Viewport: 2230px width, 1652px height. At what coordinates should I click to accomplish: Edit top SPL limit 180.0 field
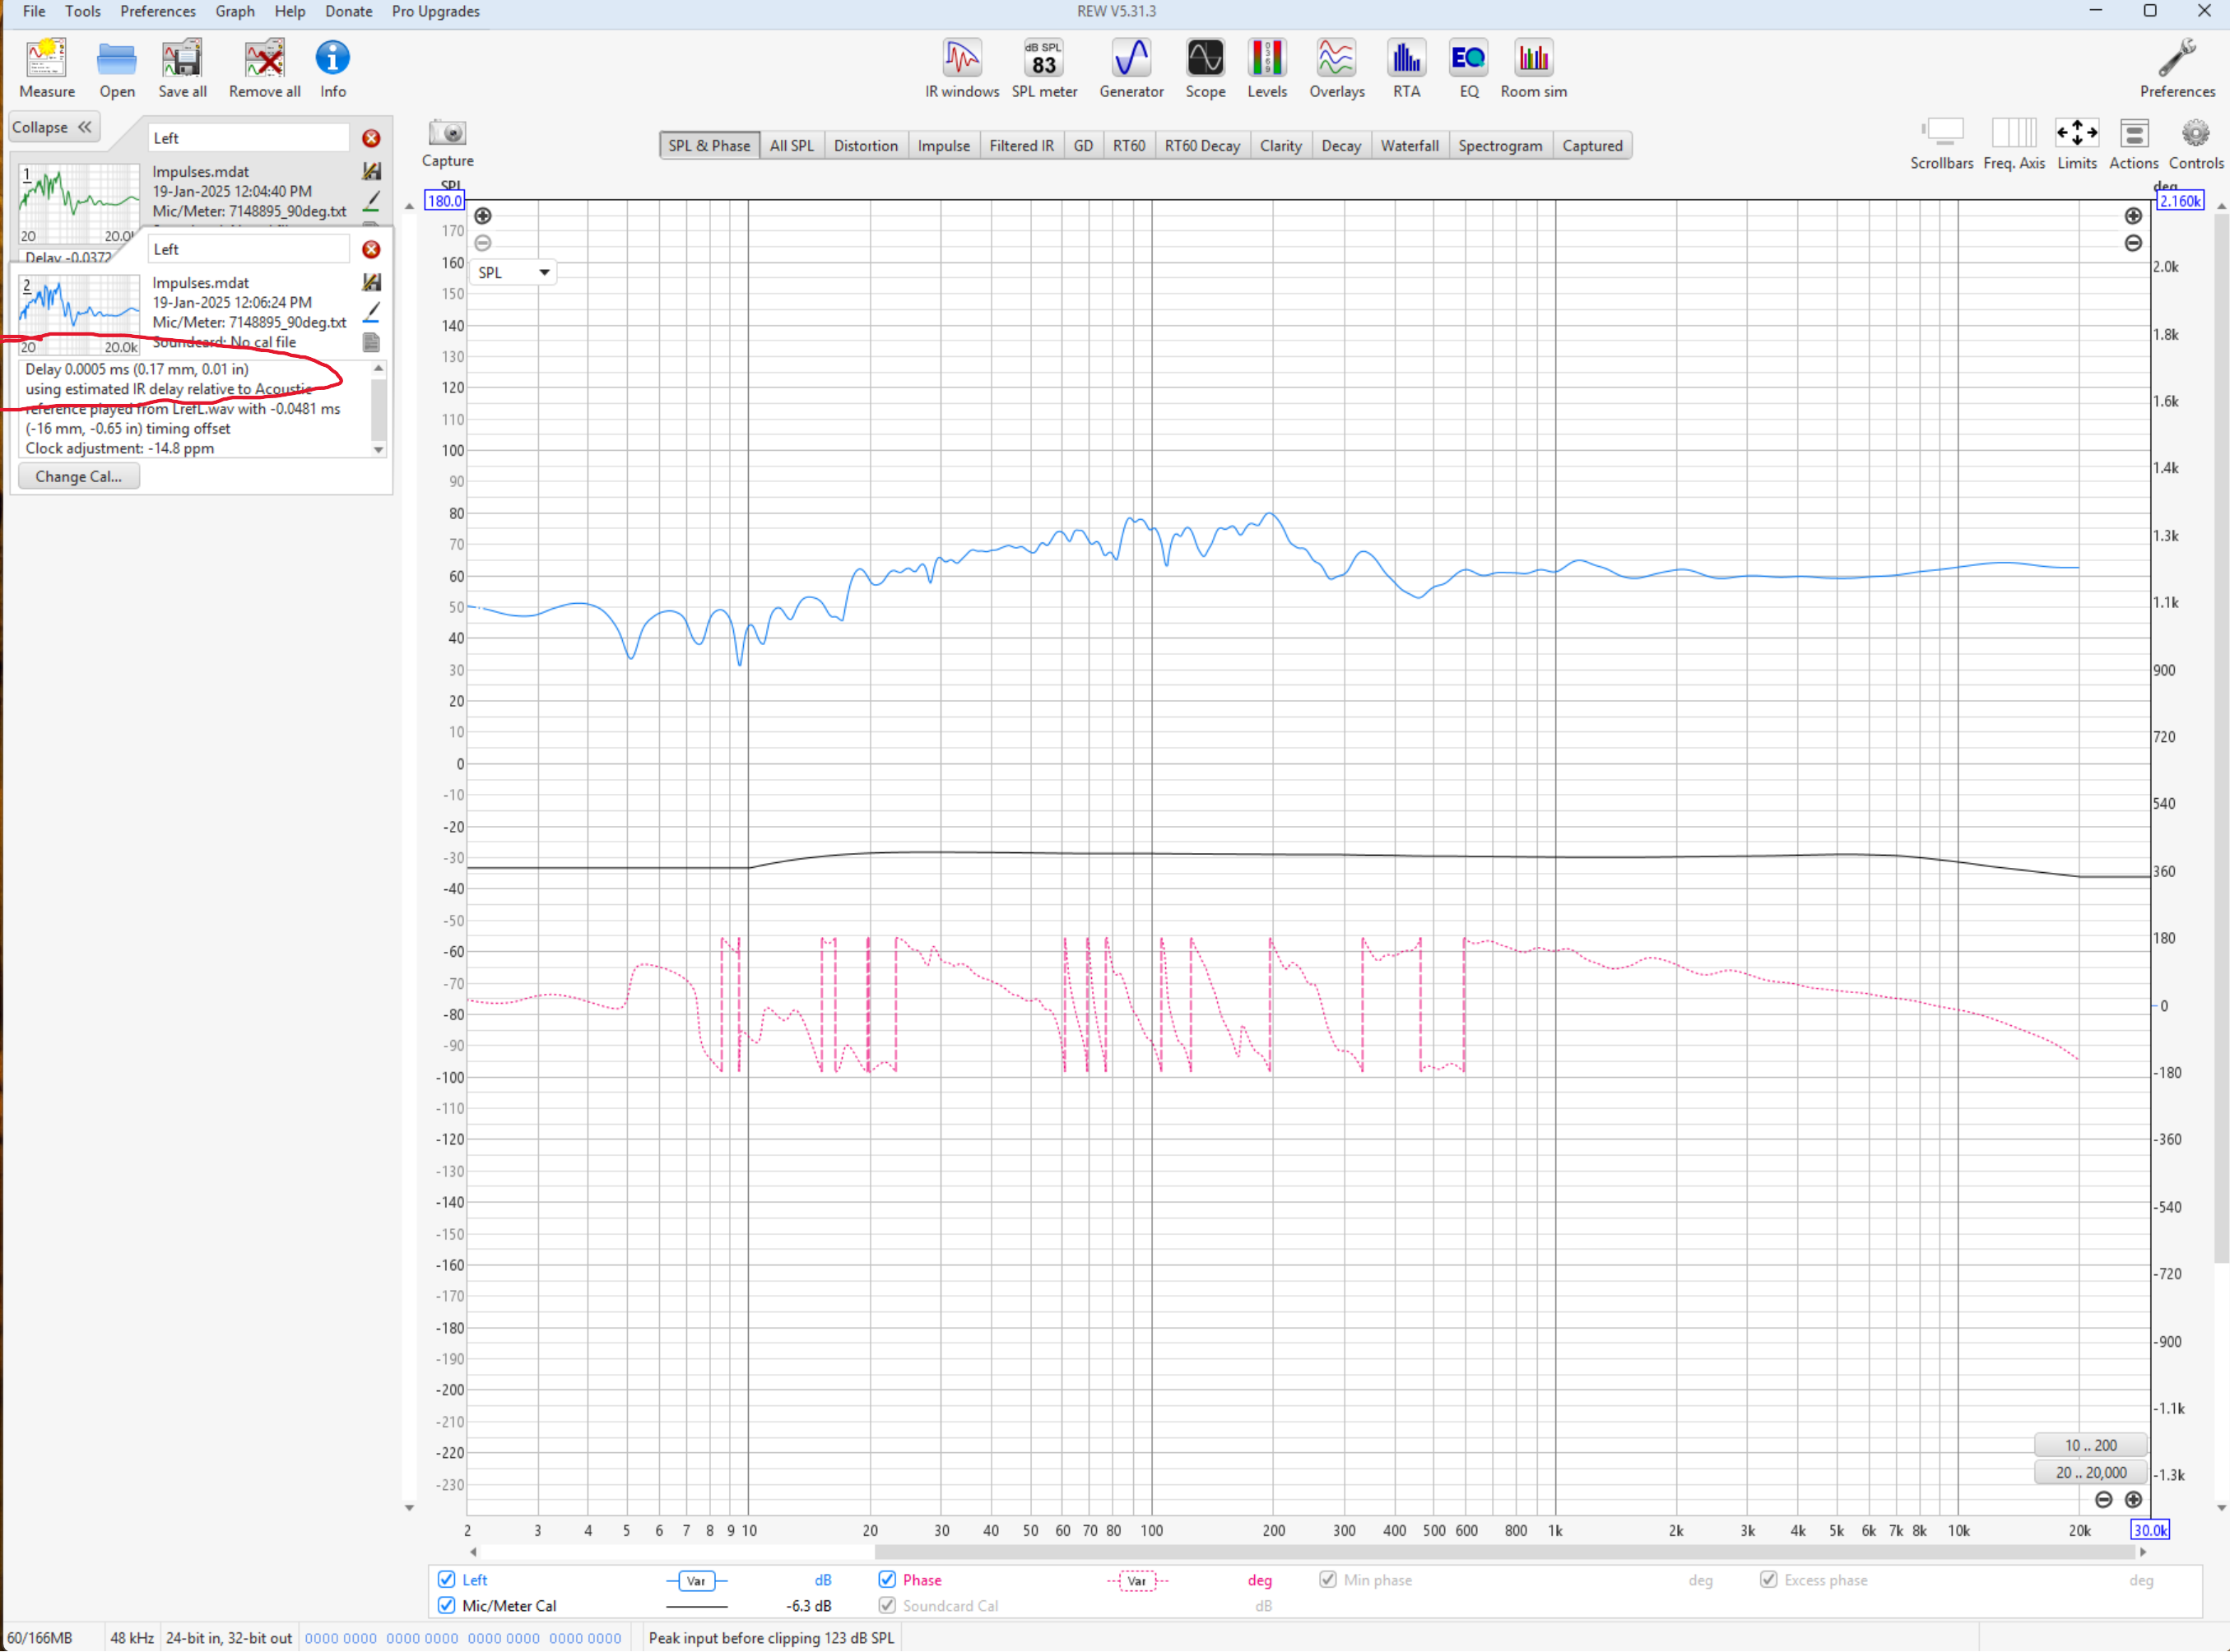coord(444,201)
